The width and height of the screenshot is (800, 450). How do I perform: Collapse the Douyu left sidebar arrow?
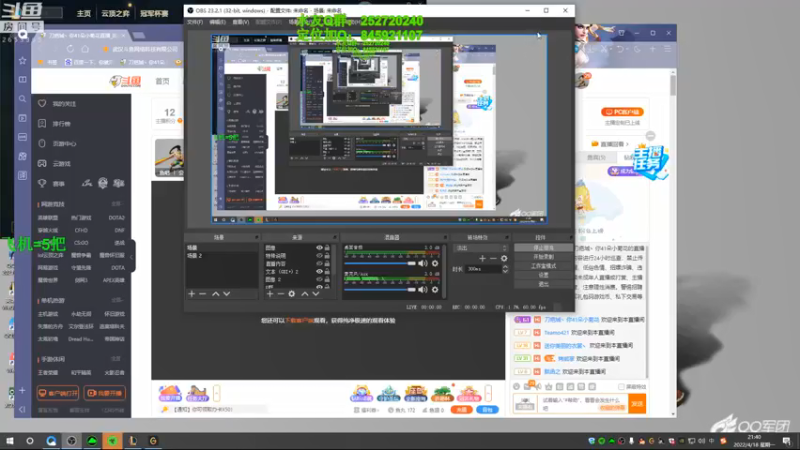[132, 257]
